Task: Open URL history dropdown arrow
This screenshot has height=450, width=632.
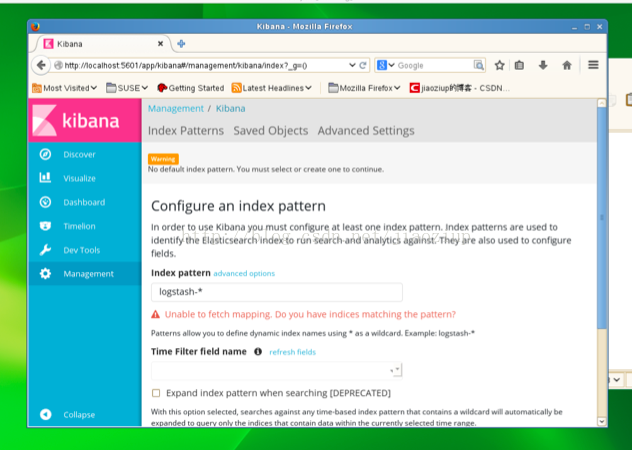Action: point(352,65)
